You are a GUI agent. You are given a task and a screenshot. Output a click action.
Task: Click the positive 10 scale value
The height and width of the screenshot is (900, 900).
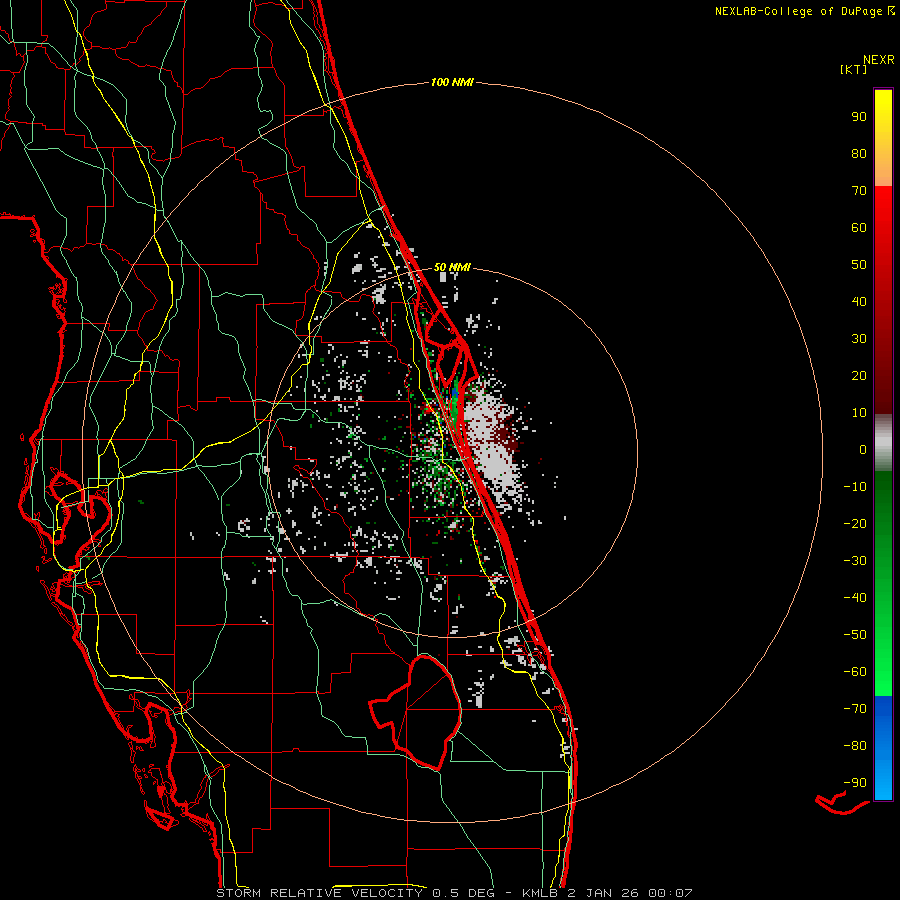(x=859, y=413)
